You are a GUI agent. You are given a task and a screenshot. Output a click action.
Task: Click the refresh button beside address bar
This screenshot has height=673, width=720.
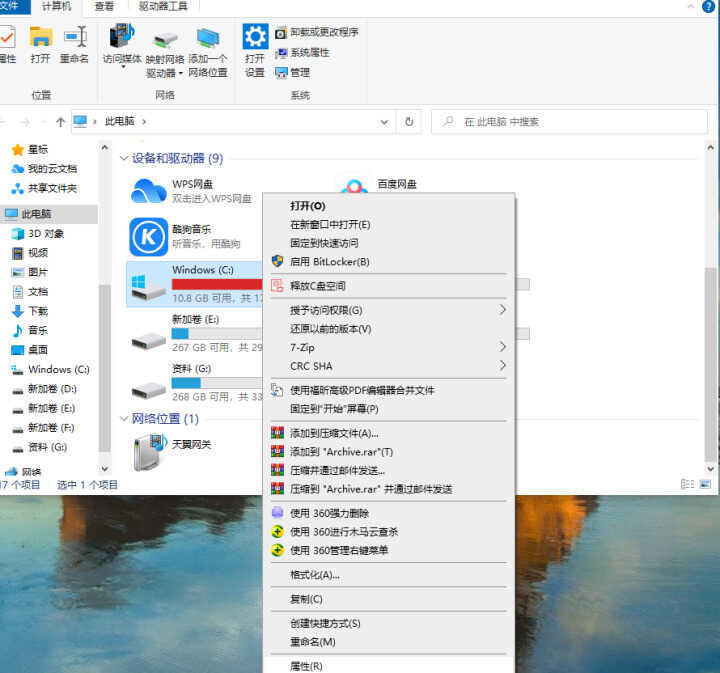409,122
